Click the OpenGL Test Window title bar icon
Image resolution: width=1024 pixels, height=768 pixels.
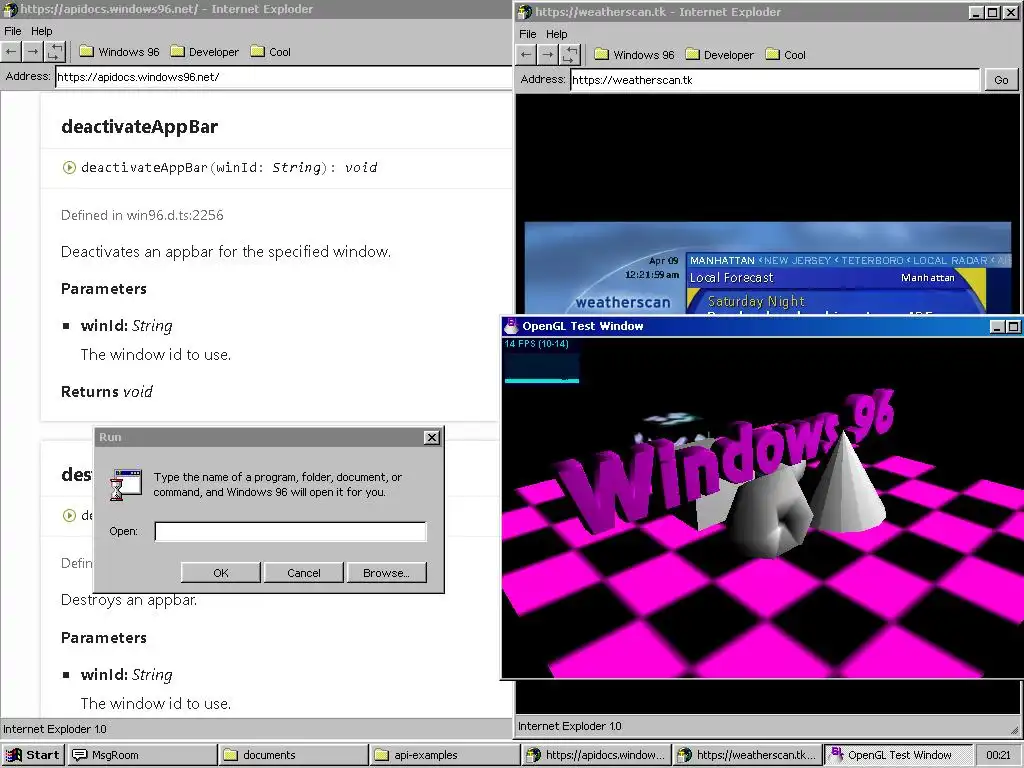511,325
